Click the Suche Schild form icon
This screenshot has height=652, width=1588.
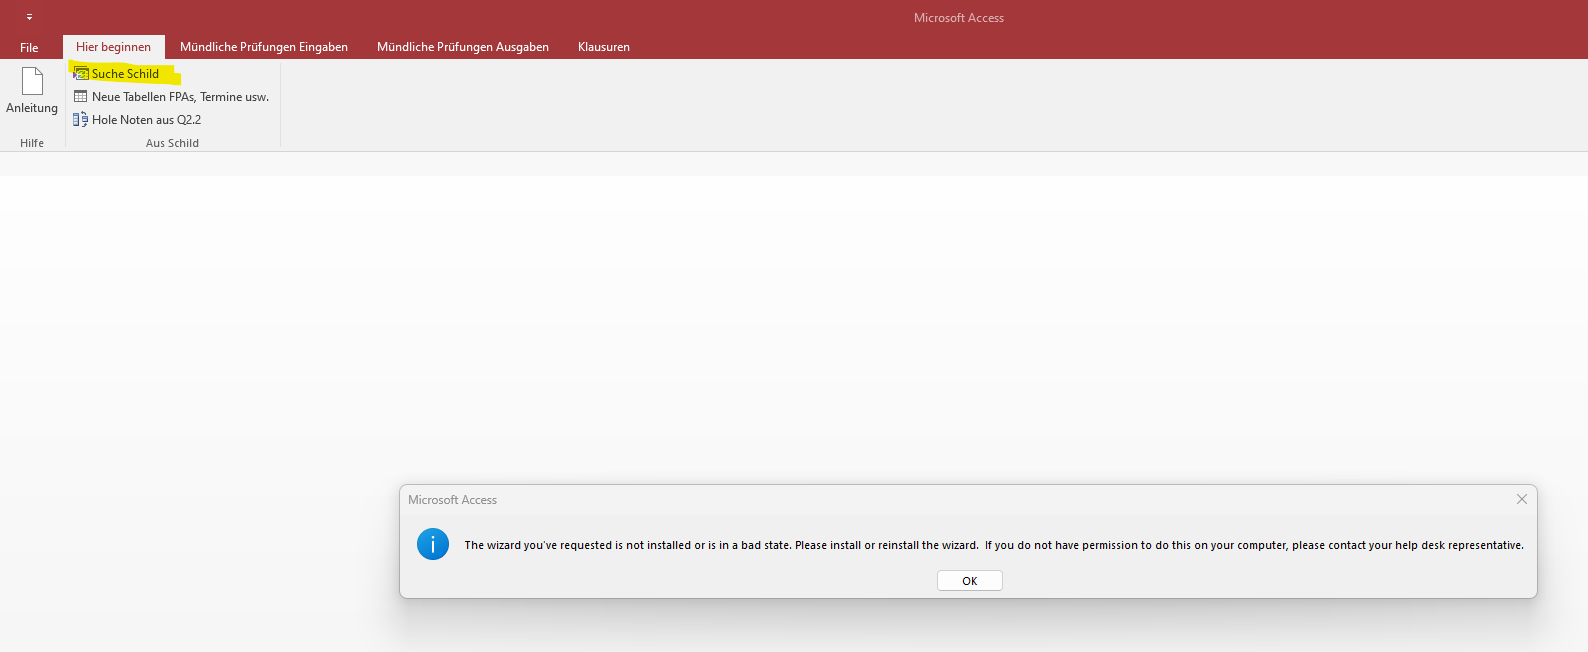click(81, 74)
